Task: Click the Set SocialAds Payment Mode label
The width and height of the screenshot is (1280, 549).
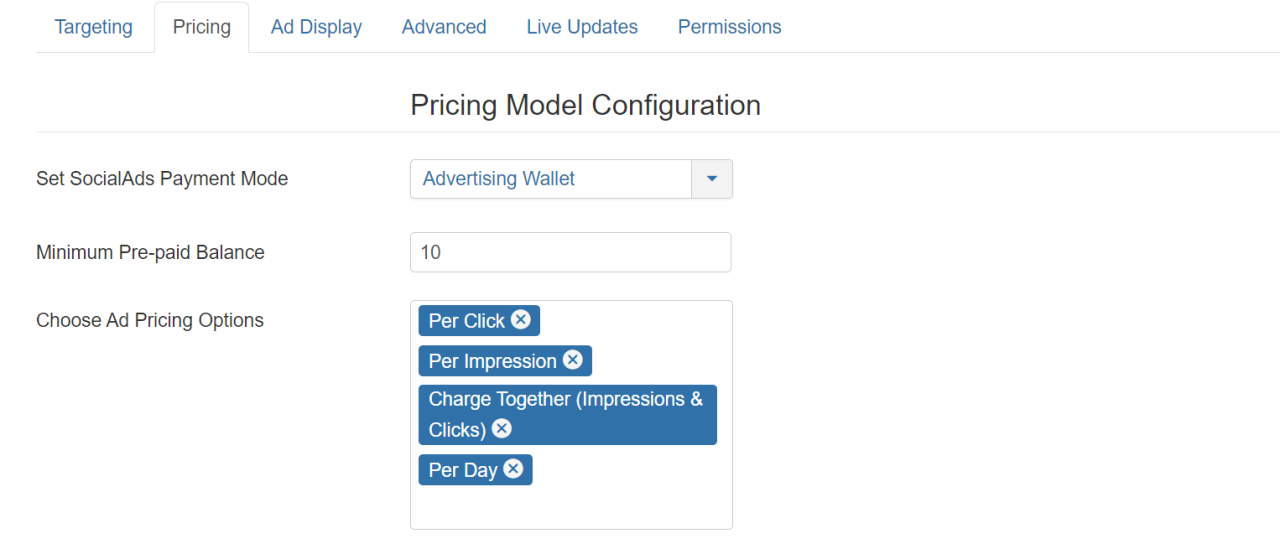Action: pos(162,179)
